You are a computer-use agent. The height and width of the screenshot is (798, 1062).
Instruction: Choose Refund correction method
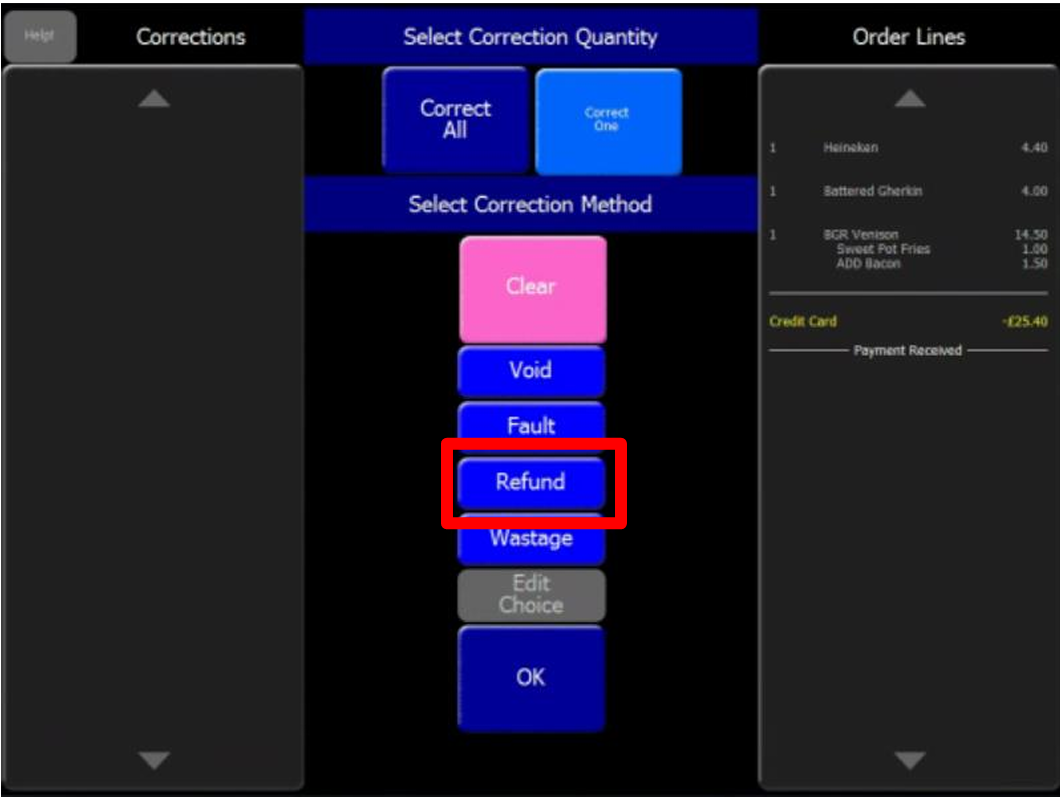(531, 482)
